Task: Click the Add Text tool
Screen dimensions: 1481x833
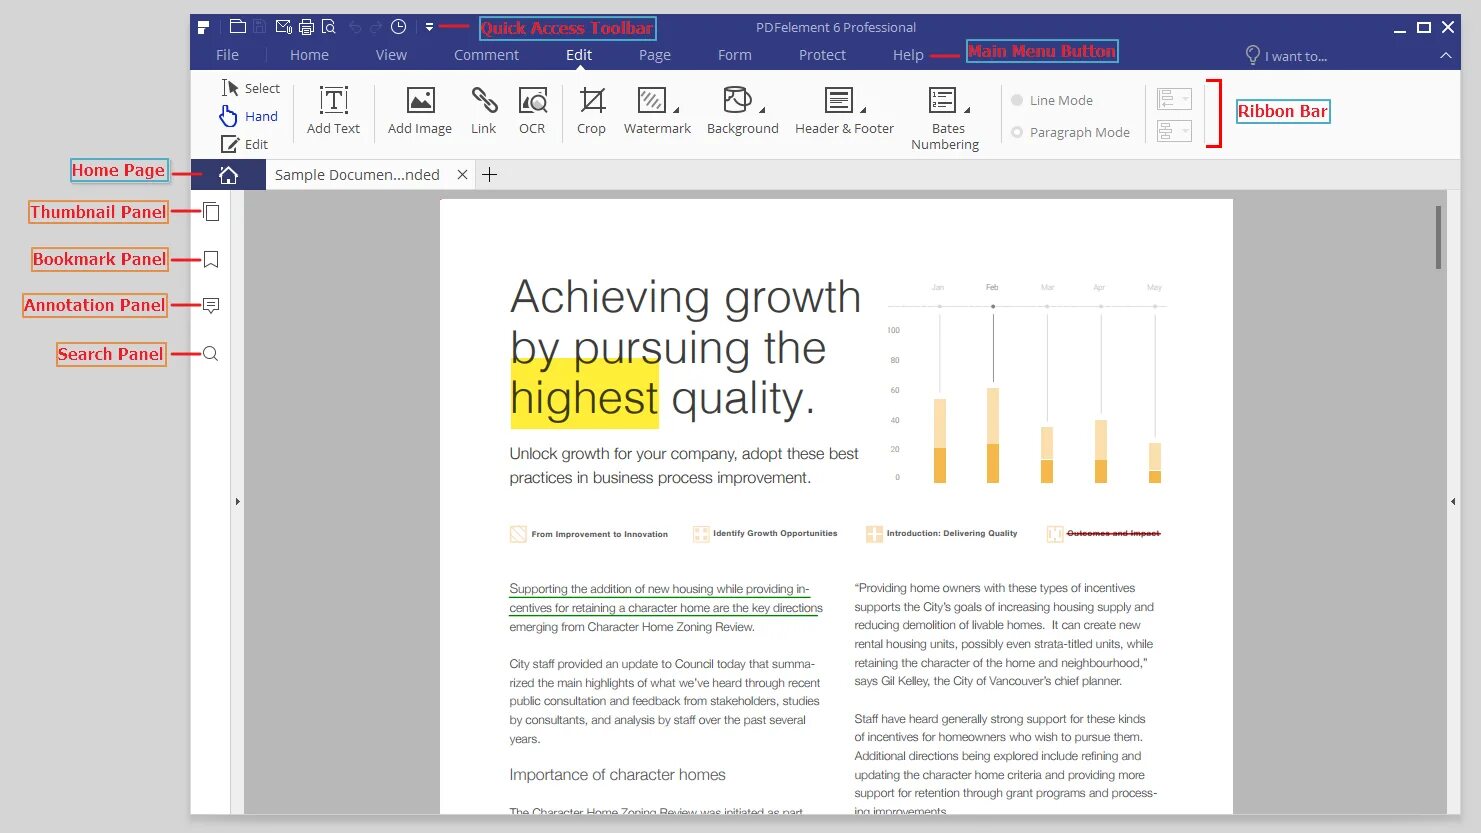Action: pyautogui.click(x=333, y=110)
